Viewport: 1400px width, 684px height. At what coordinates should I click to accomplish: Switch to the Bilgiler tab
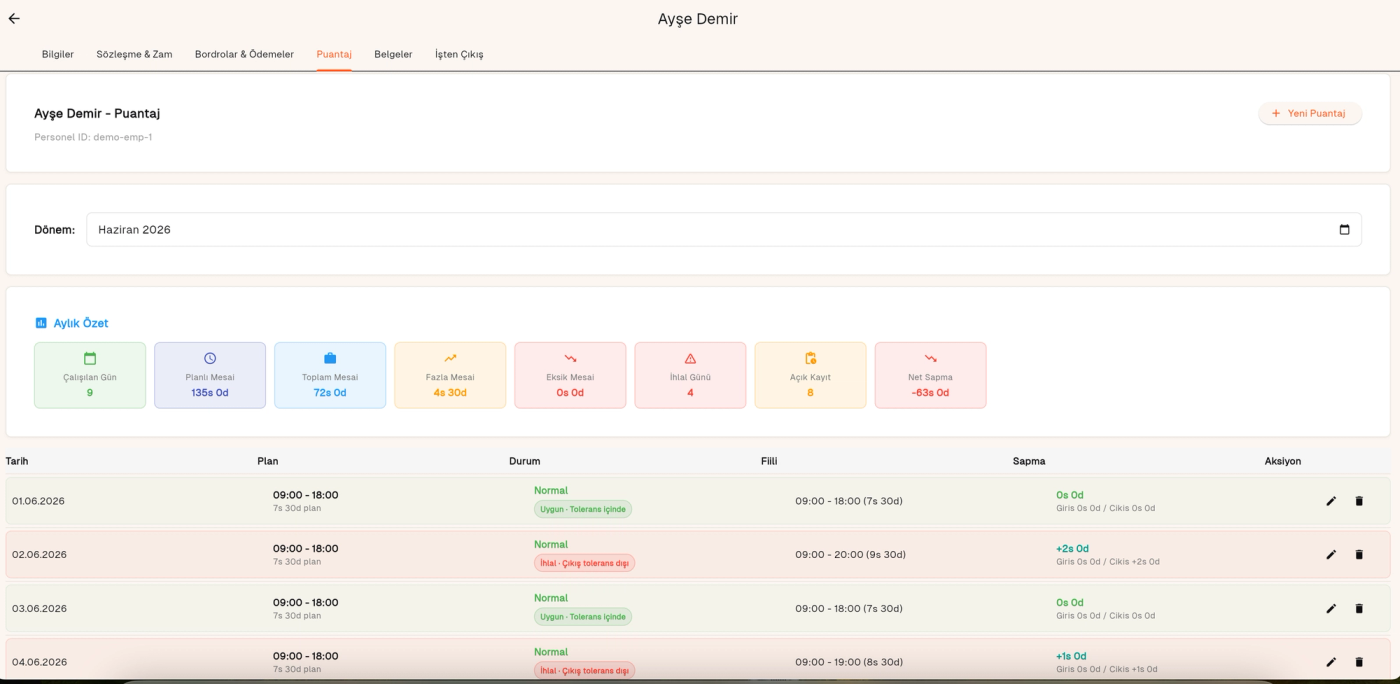click(x=58, y=54)
